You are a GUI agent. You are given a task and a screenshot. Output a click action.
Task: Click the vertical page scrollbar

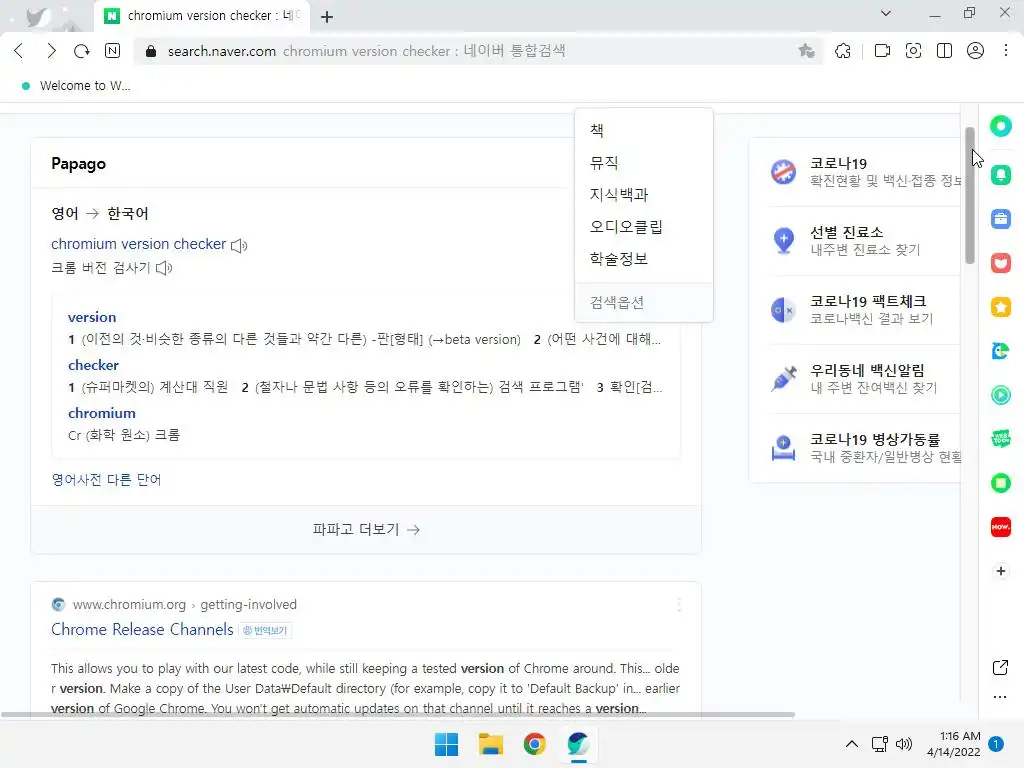point(970,196)
